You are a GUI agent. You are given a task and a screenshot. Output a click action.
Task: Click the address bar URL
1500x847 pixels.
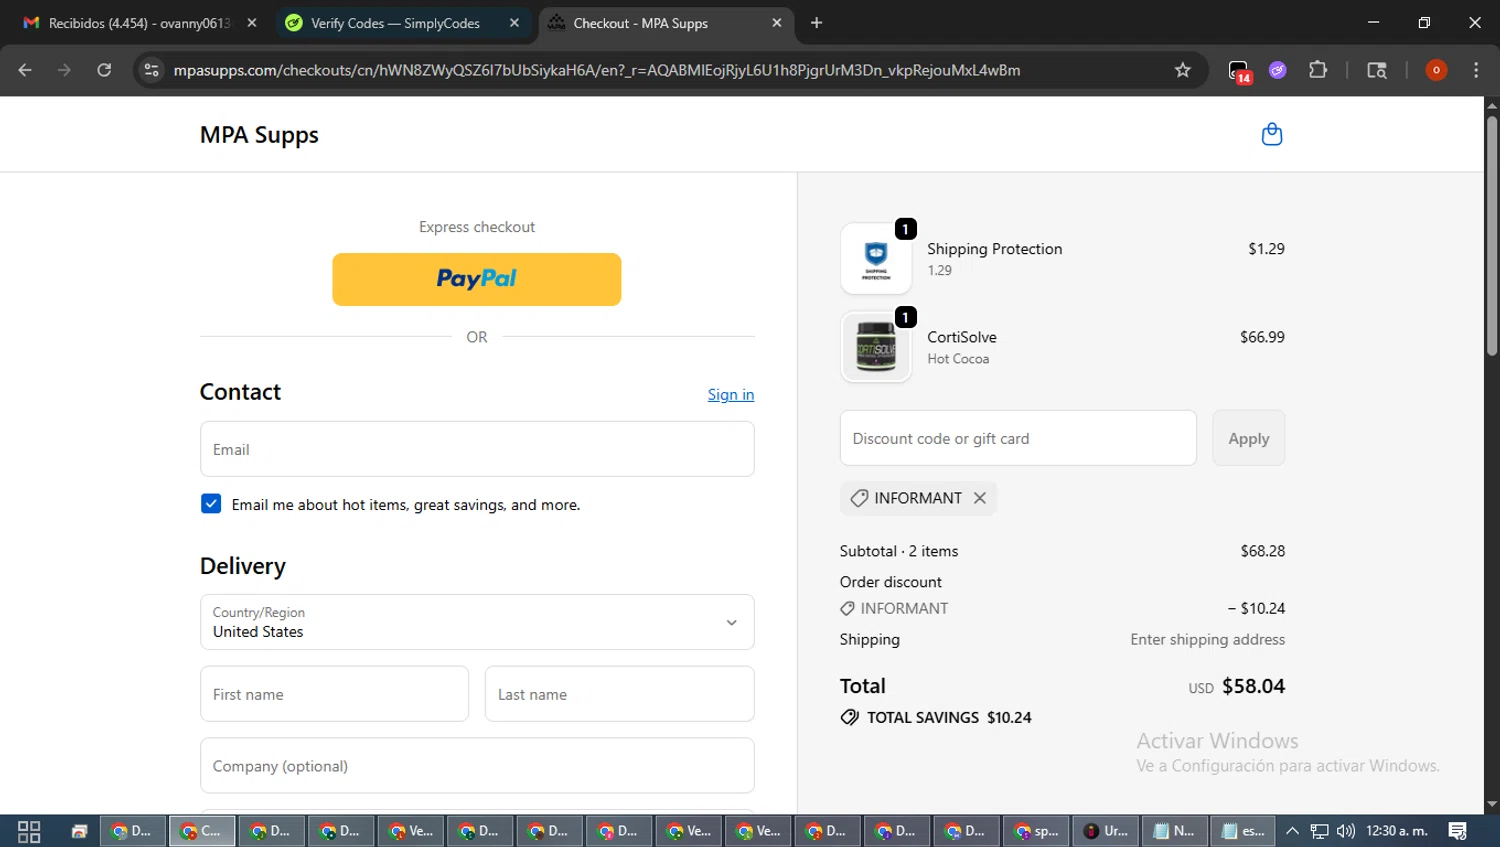tap(596, 70)
